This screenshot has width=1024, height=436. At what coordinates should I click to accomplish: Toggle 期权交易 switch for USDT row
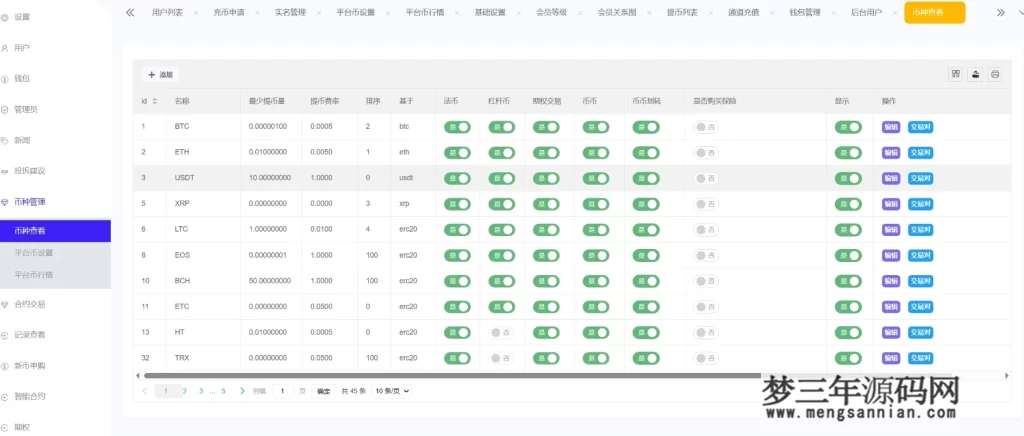546,178
